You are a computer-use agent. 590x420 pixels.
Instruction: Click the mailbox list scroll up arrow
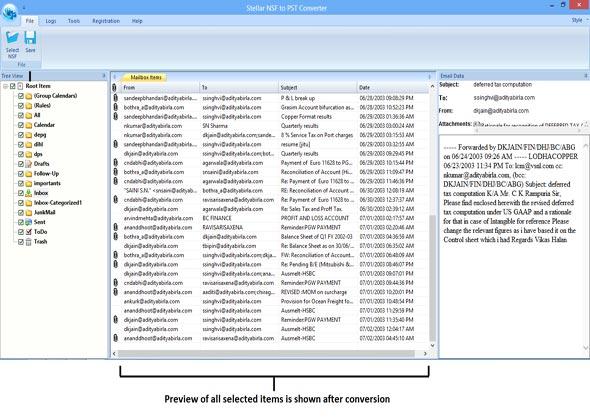point(432,86)
